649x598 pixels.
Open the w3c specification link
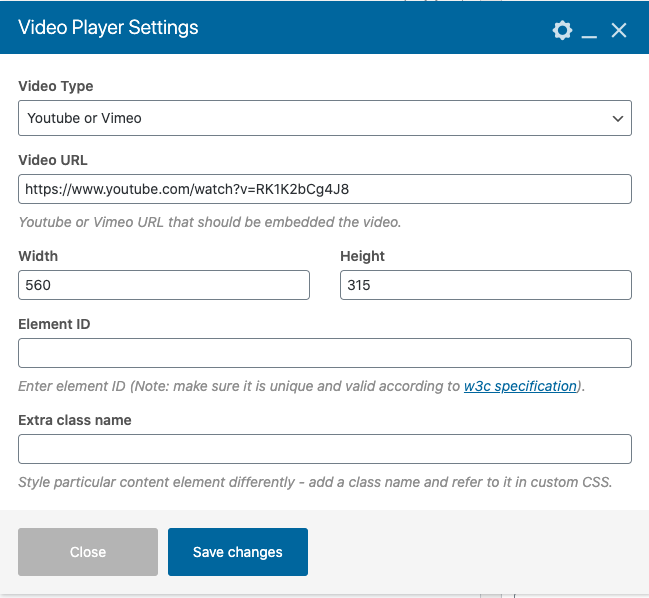pos(520,386)
